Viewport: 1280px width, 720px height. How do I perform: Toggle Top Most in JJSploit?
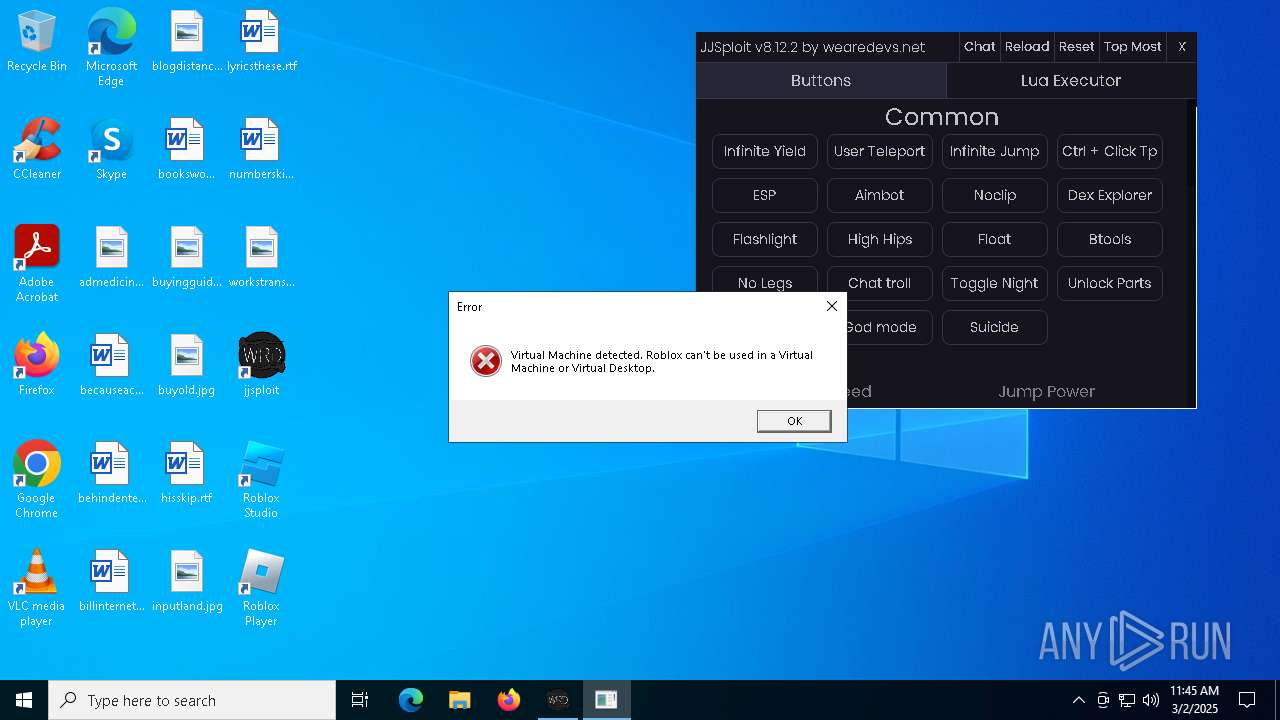click(x=1133, y=47)
